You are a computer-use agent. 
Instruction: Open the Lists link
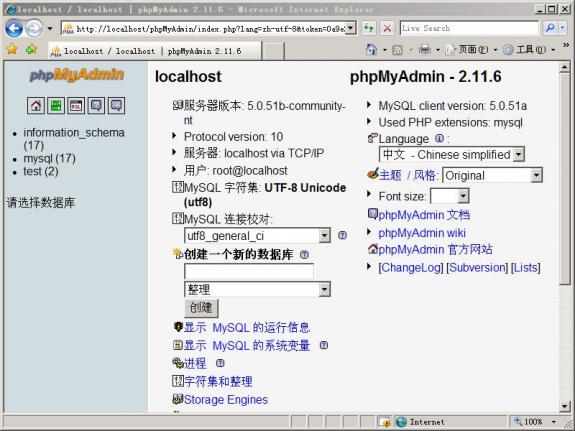click(525, 267)
